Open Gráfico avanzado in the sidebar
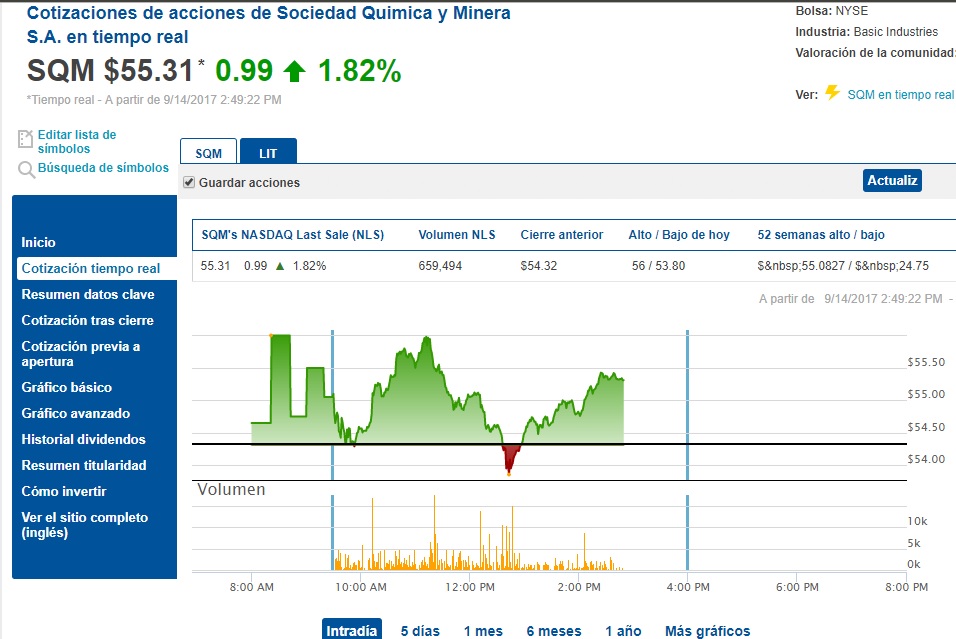956x639 pixels. click(76, 413)
